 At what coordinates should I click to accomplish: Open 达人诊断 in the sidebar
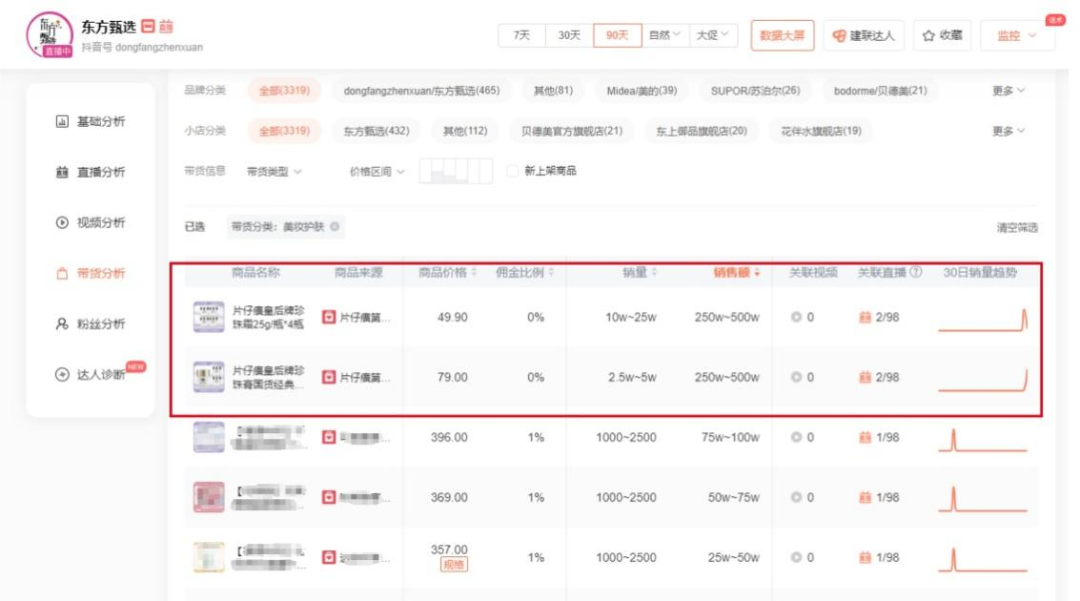(90, 375)
